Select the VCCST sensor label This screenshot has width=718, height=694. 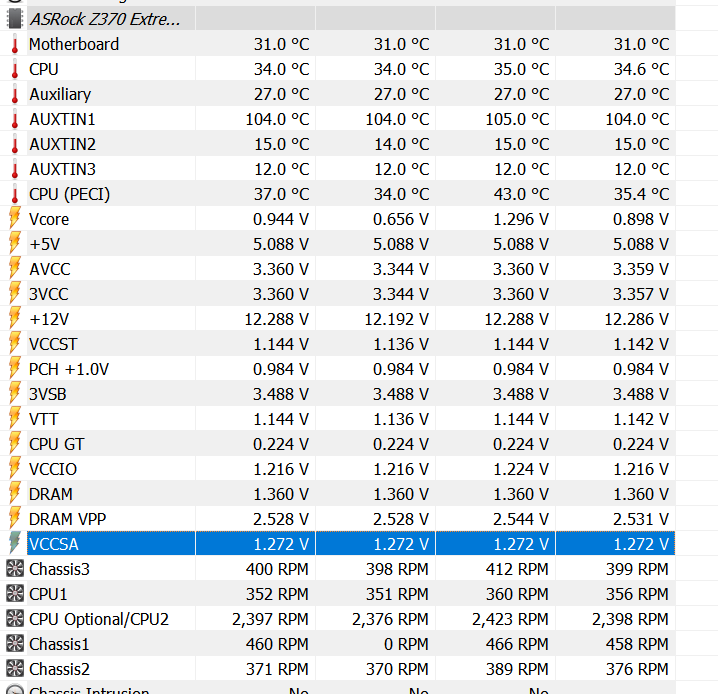point(53,344)
